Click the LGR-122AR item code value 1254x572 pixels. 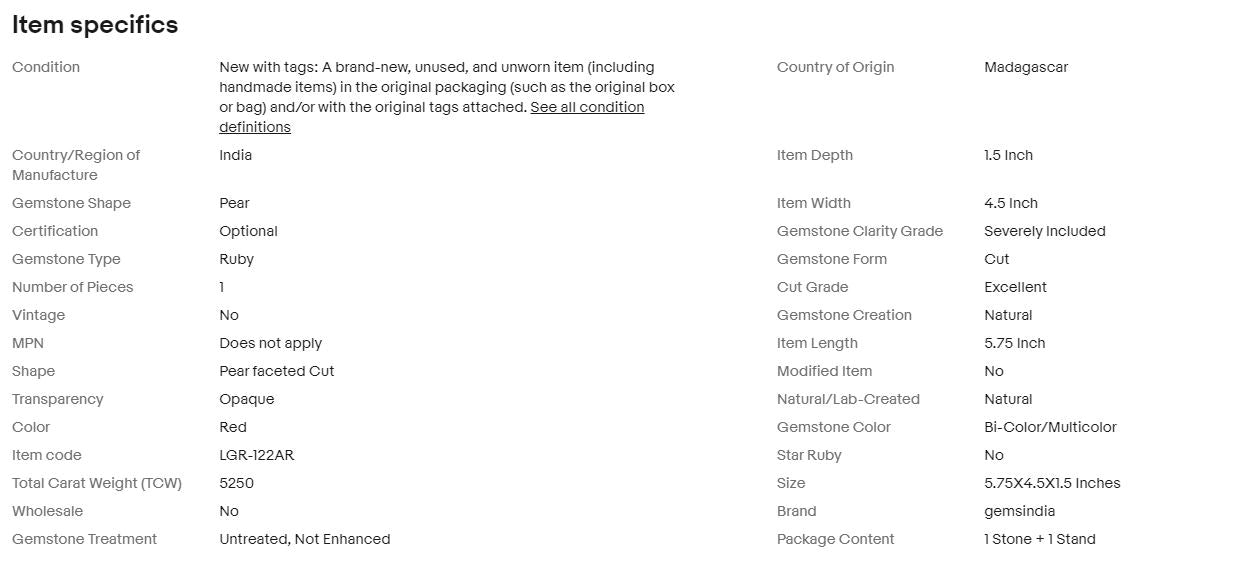(257, 455)
